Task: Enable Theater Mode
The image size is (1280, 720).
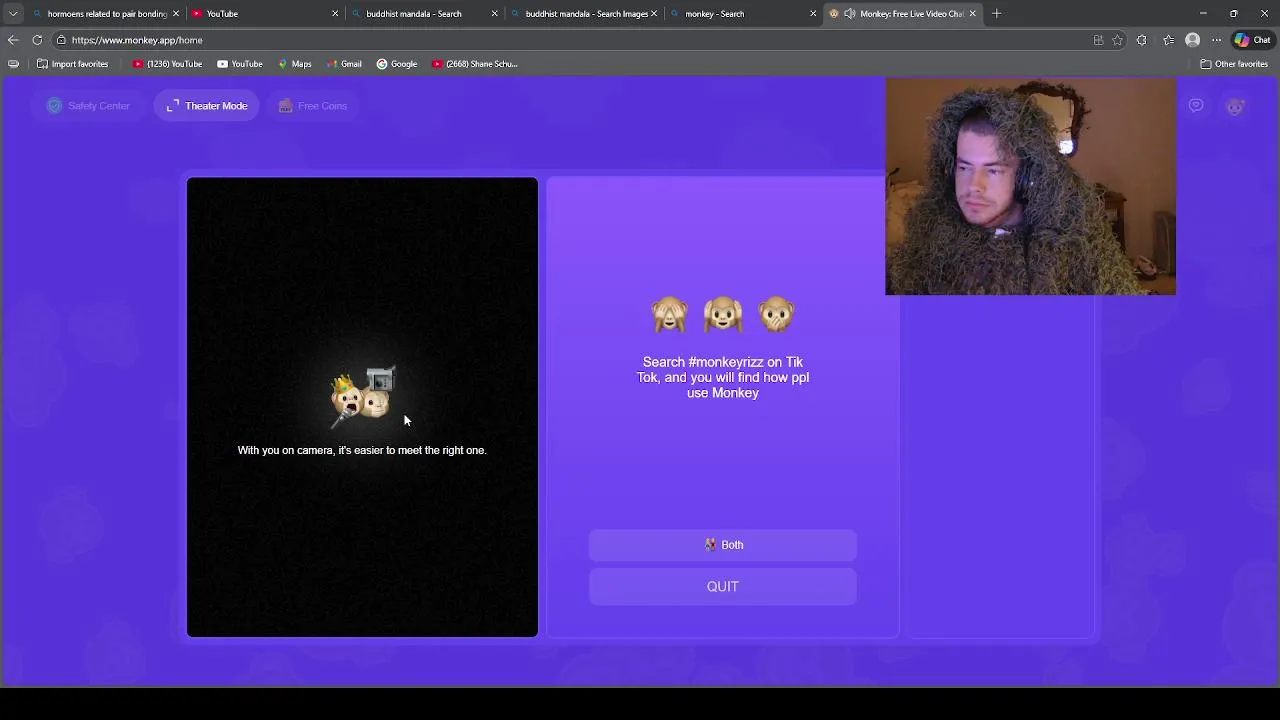Action: point(207,106)
